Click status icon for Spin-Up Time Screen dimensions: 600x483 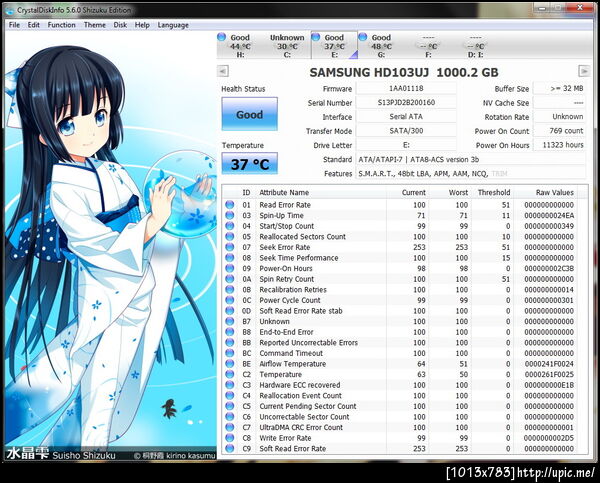coord(230,215)
